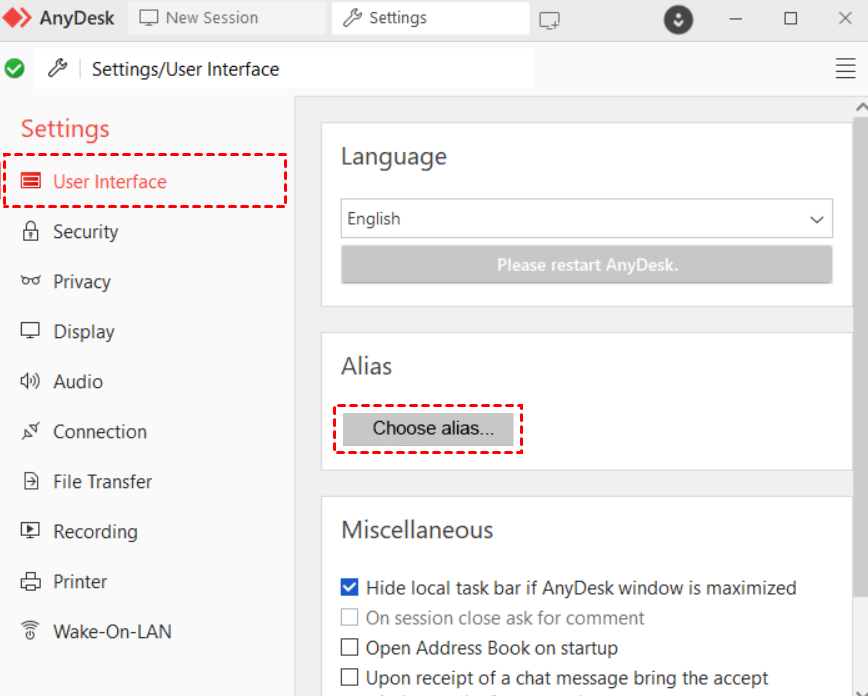Click the Wake-On-LAN icon

(31, 631)
